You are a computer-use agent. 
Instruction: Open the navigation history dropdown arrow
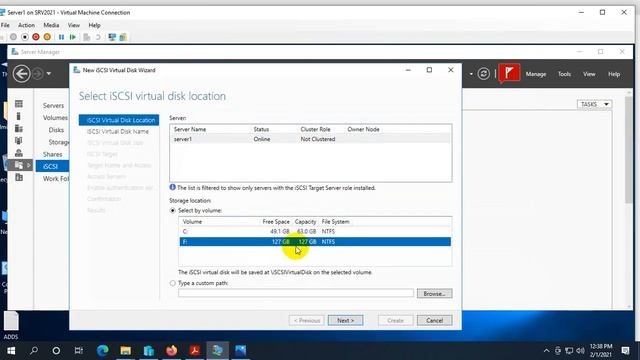point(49,74)
